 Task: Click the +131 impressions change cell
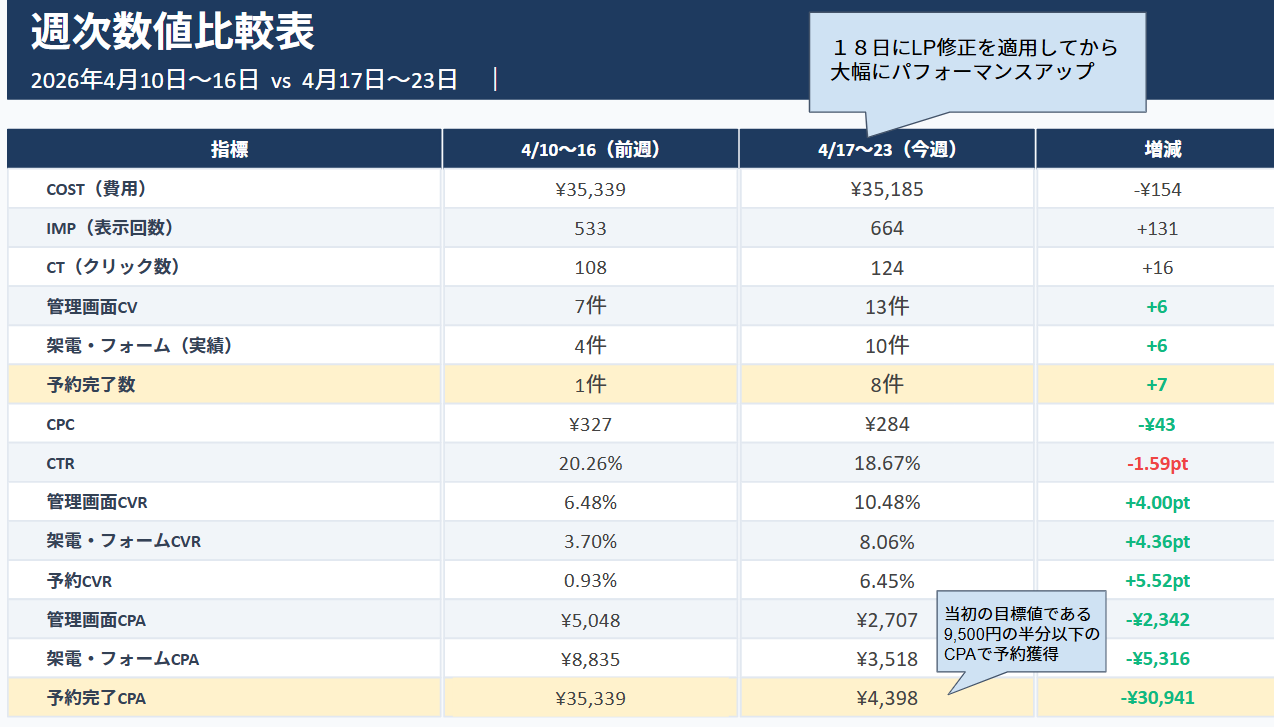[1157, 228]
